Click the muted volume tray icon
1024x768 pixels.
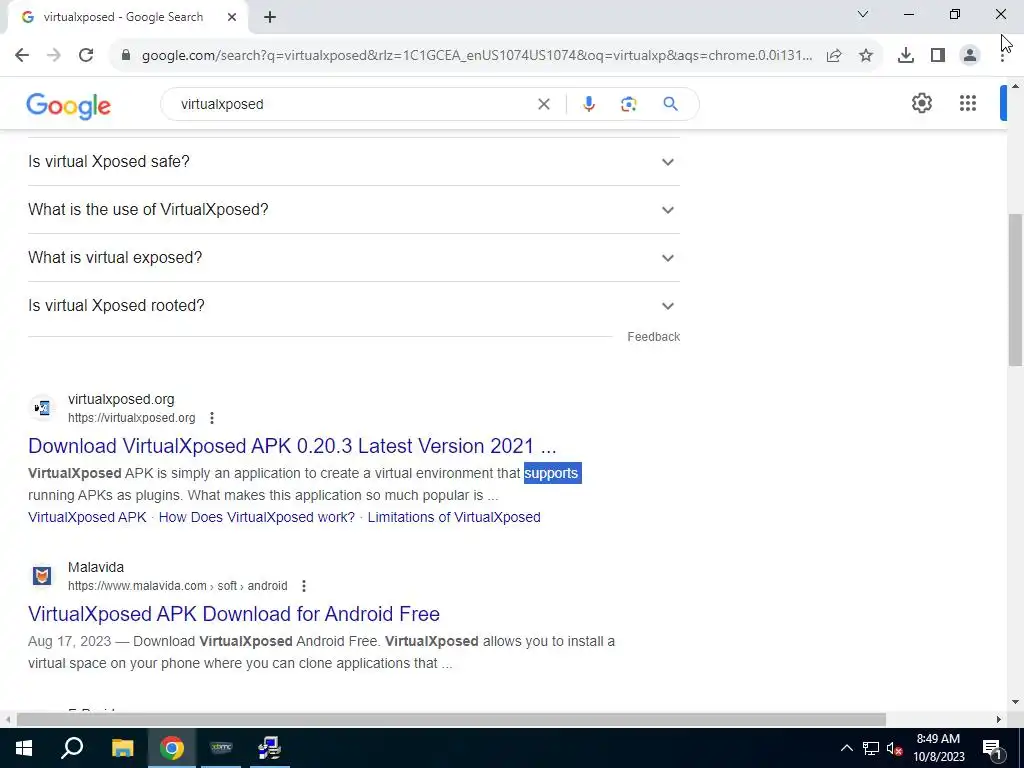pyautogui.click(x=894, y=748)
